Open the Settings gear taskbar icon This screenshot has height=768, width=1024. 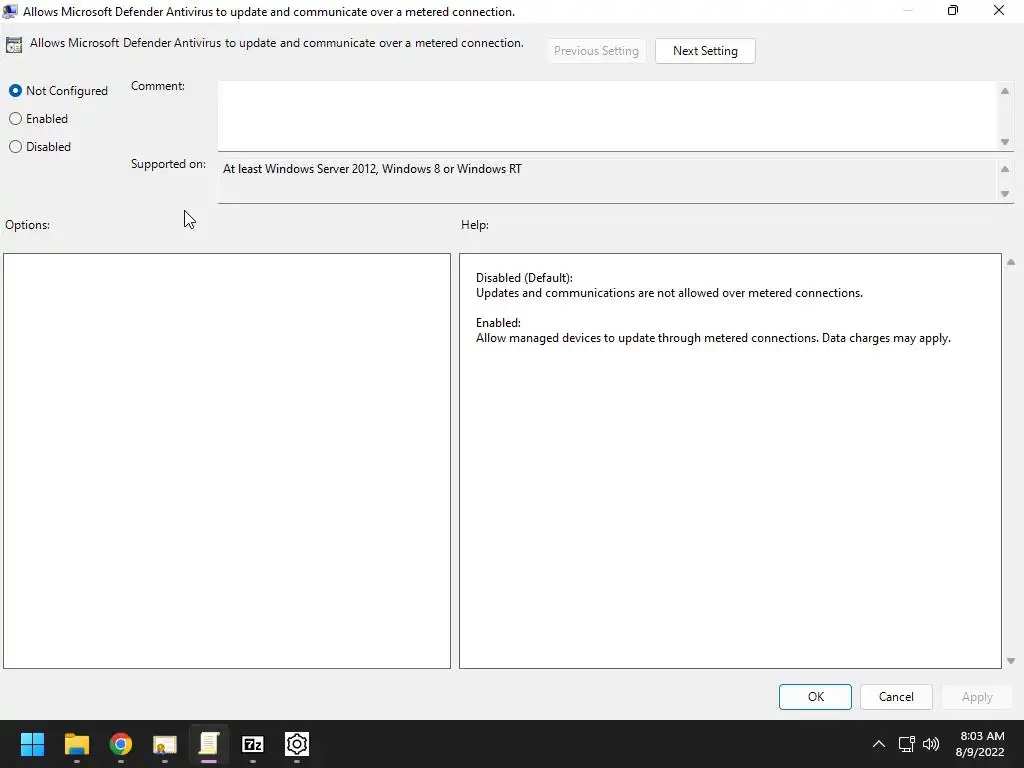(297, 744)
